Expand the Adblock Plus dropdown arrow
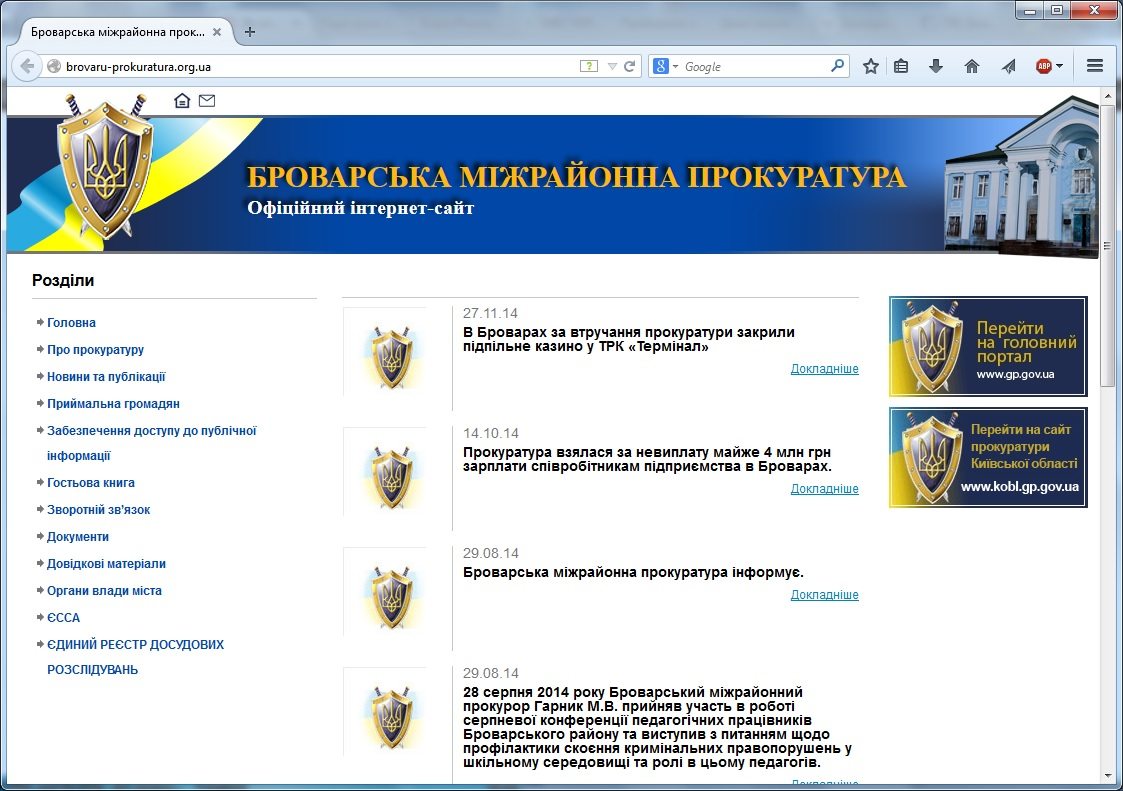The height and width of the screenshot is (791, 1123). click(x=1059, y=66)
